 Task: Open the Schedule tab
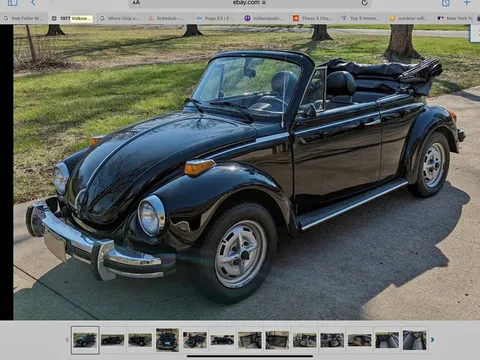pos(168,18)
